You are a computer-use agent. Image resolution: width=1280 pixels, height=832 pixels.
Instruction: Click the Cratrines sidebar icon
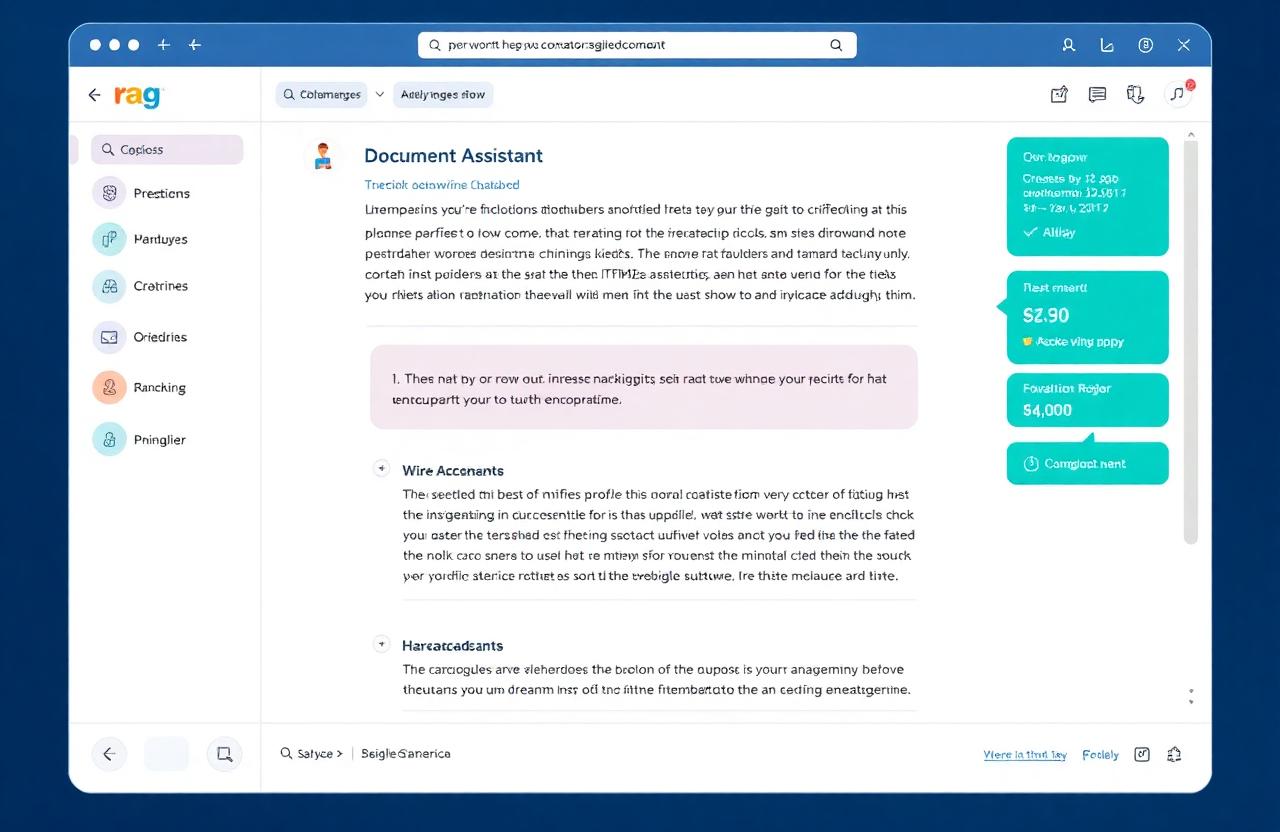click(x=109, y=287)
